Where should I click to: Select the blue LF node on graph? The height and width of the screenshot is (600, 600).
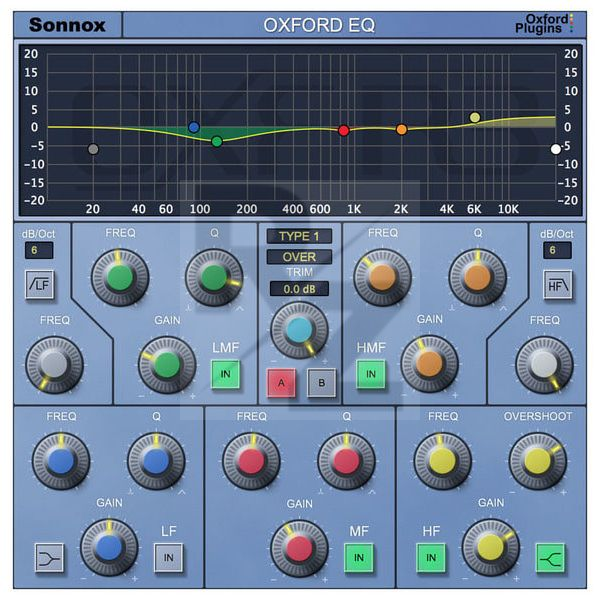(x=194, y=127)
